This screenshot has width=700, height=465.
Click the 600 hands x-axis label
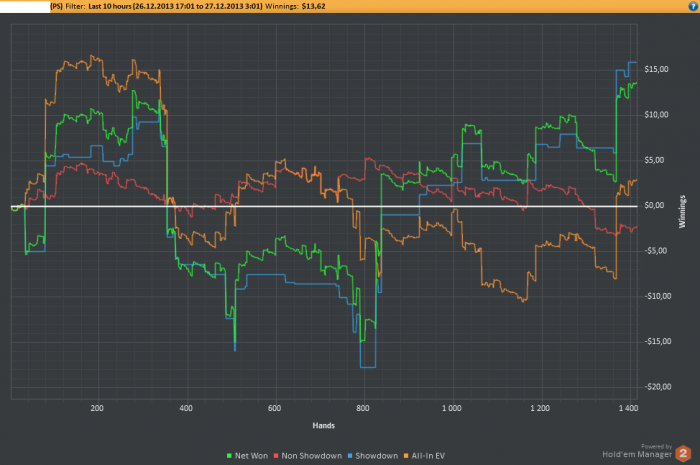(x=275, y=408)
